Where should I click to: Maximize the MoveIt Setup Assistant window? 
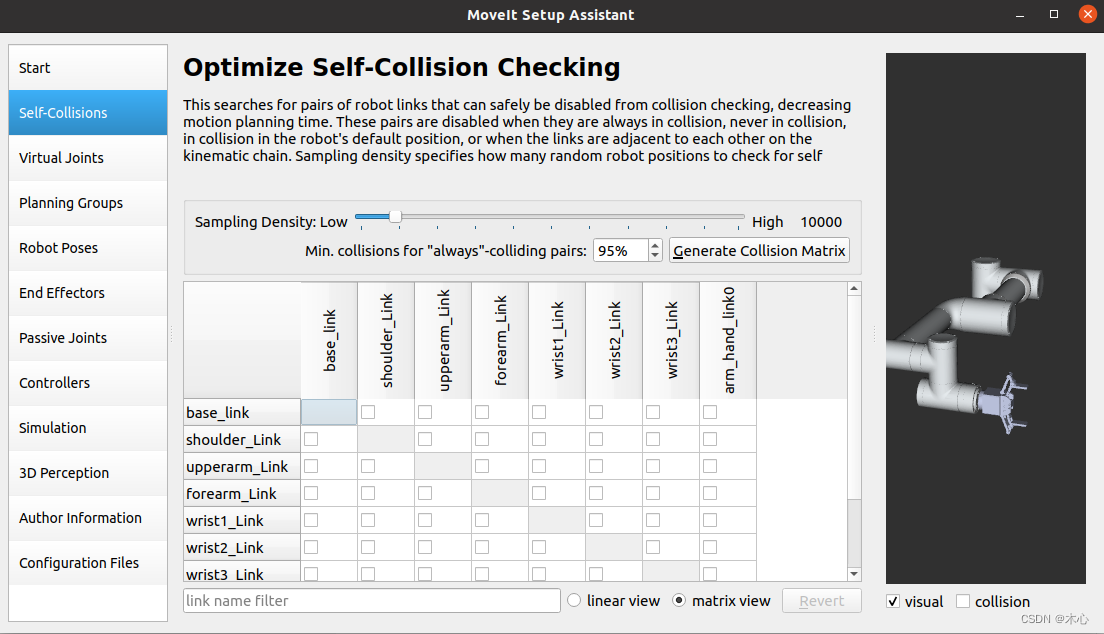pos(1054,14)
